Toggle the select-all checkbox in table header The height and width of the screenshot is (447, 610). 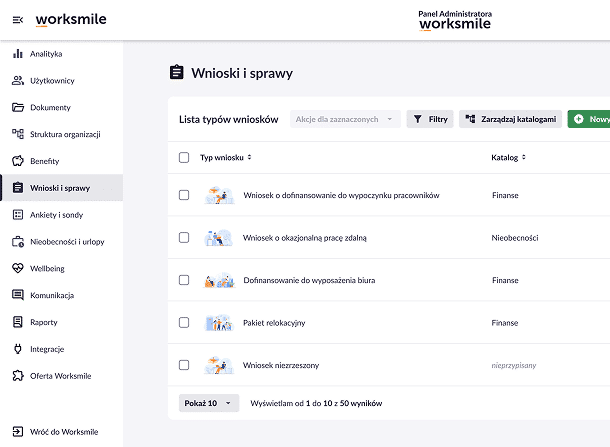[184, 157]
